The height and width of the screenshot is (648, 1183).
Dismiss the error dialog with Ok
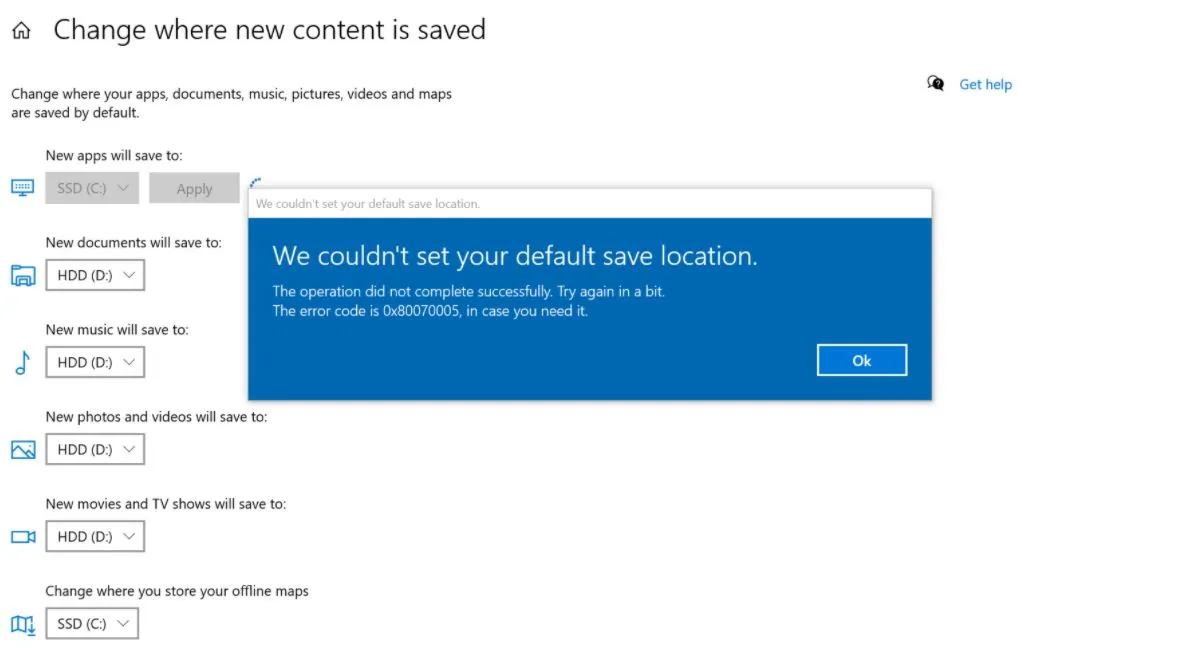tap(862, 361)
